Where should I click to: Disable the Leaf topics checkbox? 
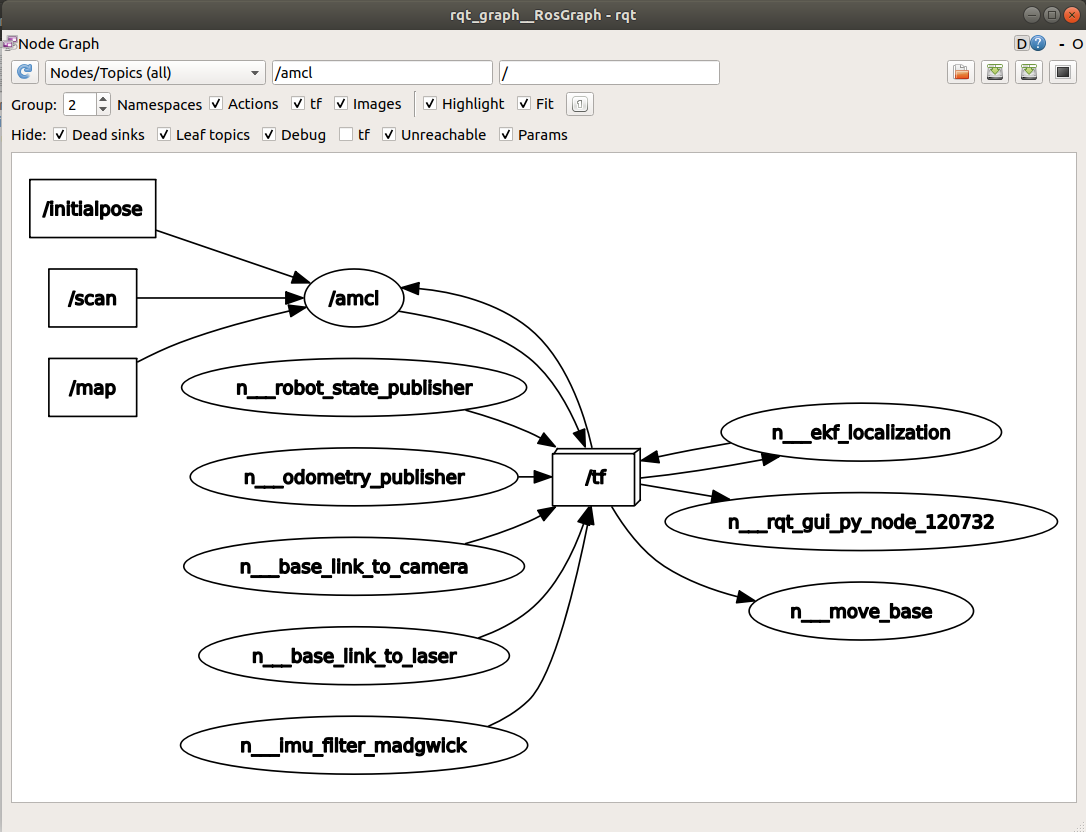[164, 135]
